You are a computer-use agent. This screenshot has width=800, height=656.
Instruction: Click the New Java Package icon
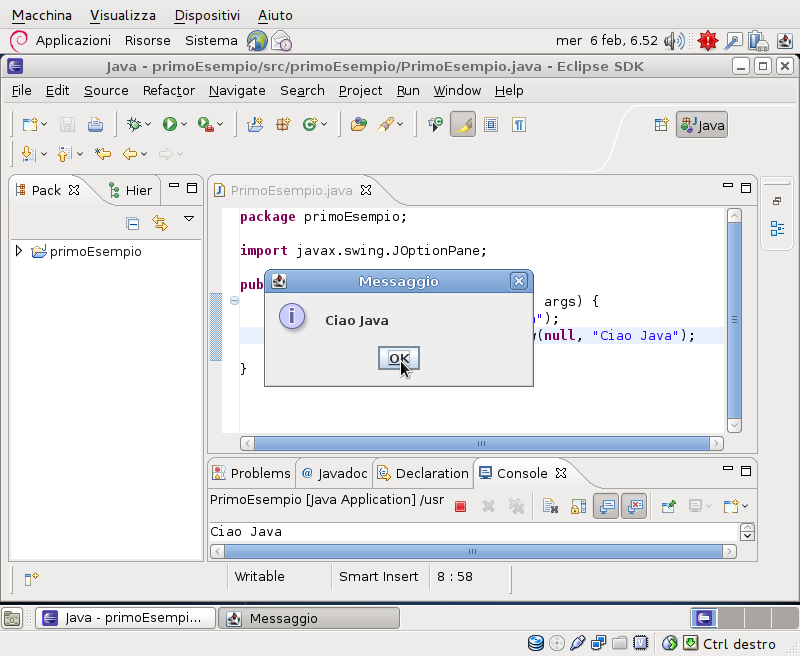(283, 124)
